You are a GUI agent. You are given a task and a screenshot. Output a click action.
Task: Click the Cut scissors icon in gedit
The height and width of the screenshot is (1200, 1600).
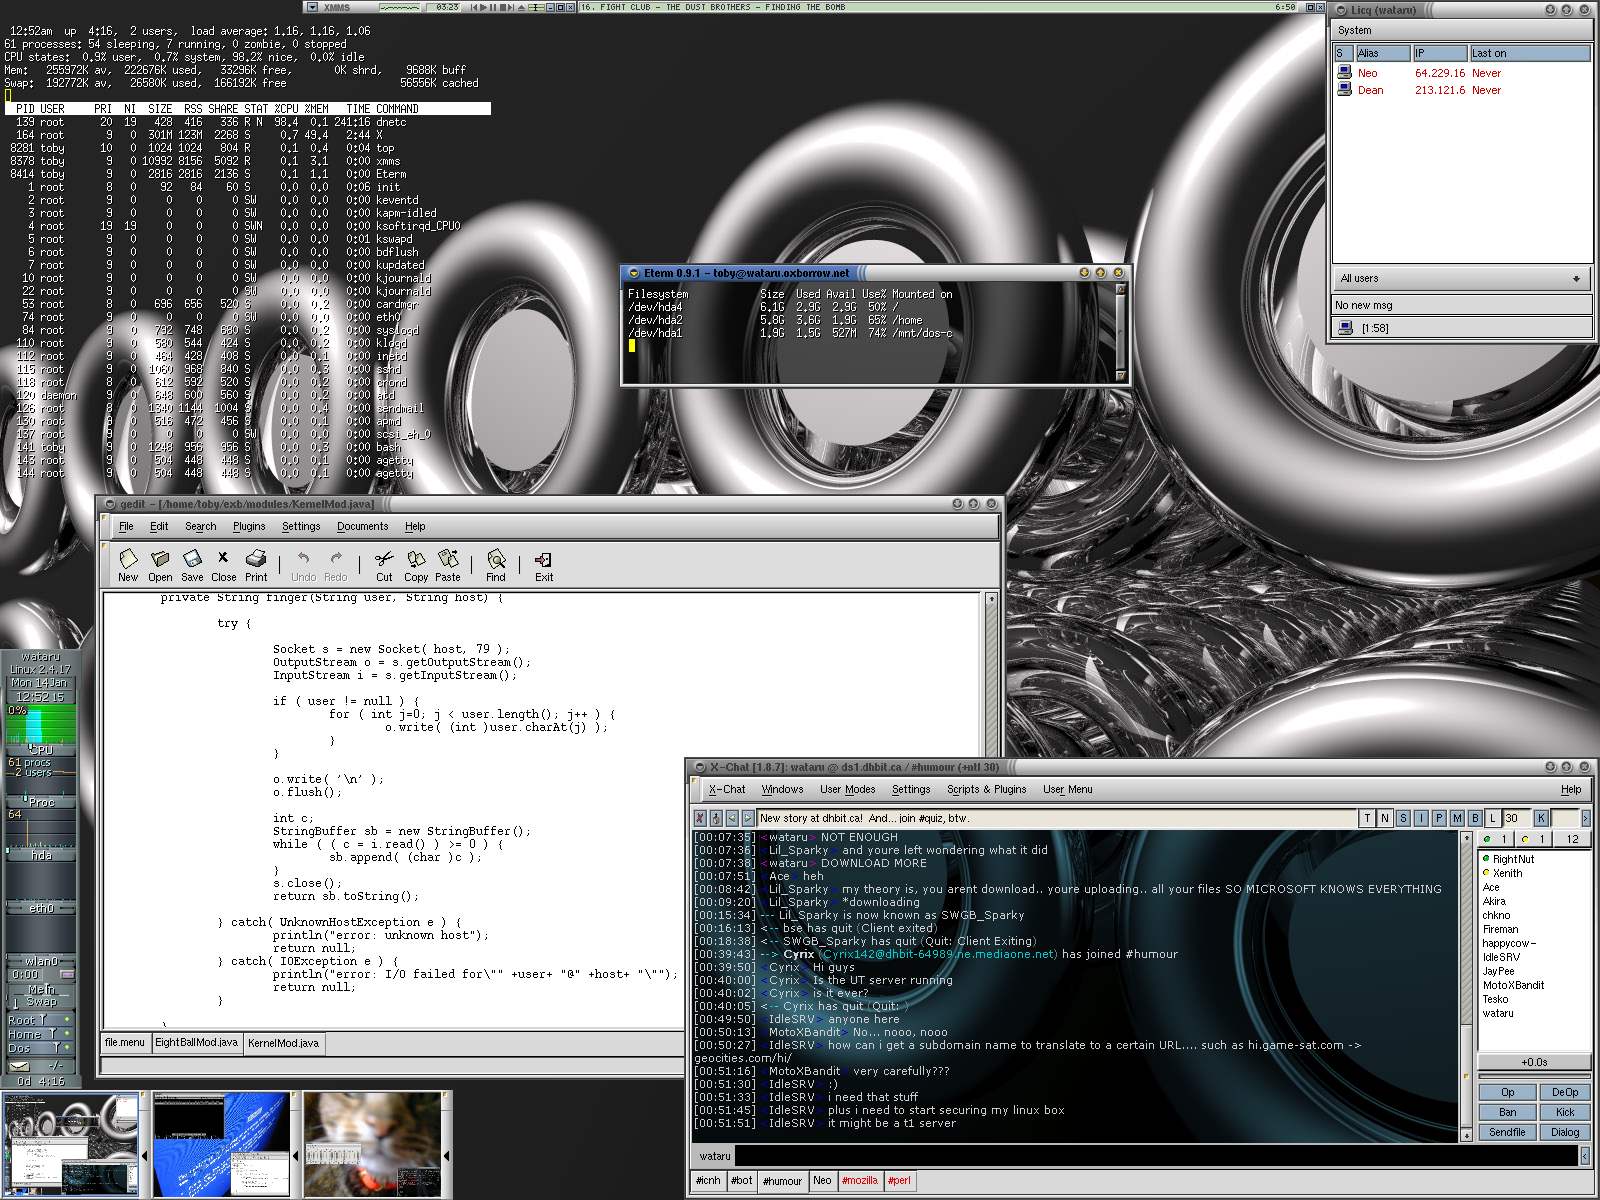click(384, 559)
